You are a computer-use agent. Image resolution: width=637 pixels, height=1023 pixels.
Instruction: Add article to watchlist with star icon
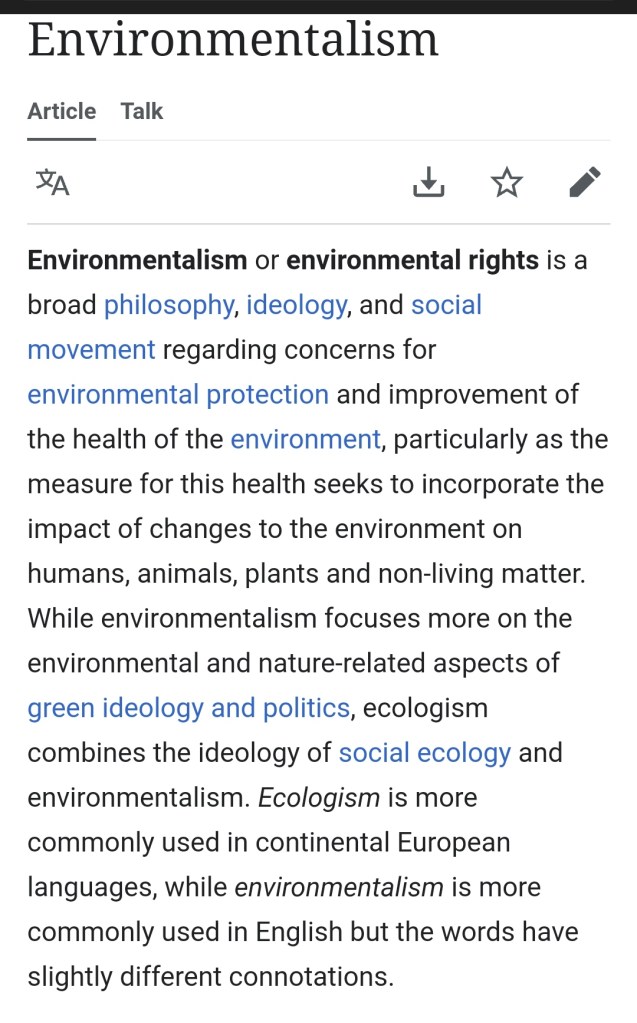507,183
